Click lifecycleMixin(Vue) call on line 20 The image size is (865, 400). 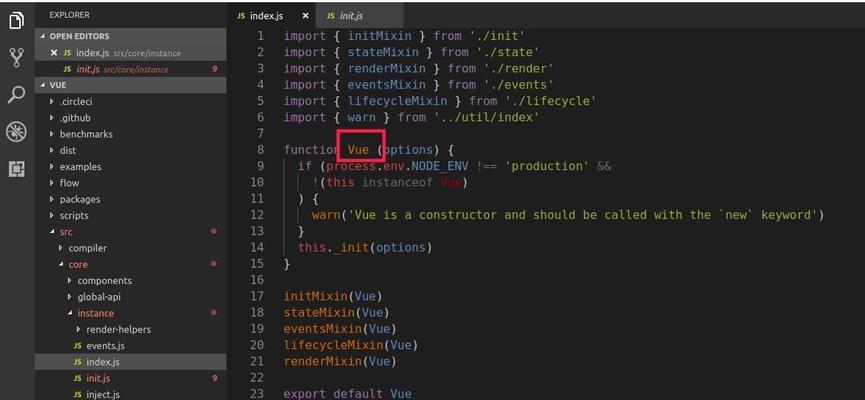tap(351, 345)
